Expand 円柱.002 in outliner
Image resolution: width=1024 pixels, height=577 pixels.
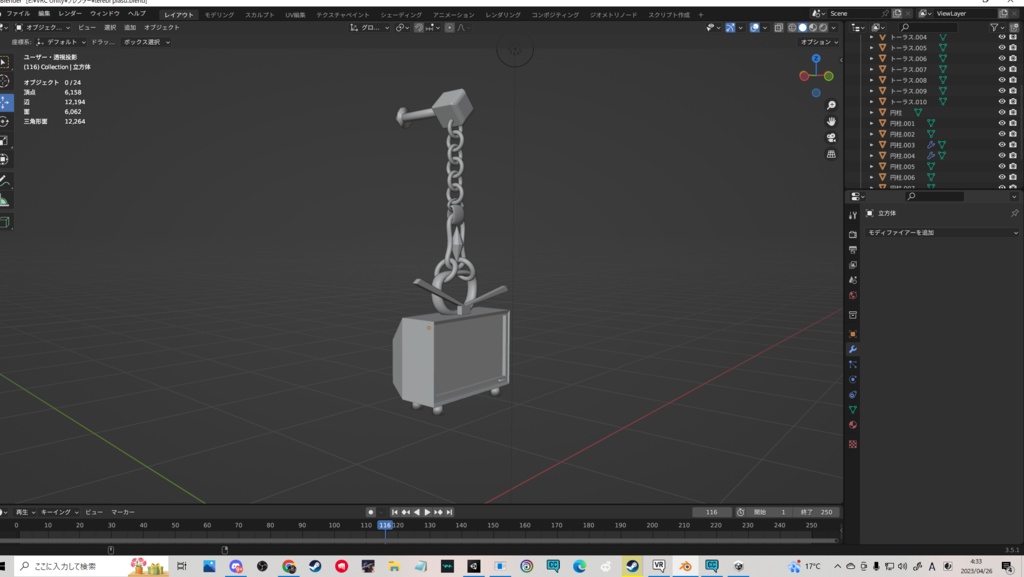pos(871,134)
